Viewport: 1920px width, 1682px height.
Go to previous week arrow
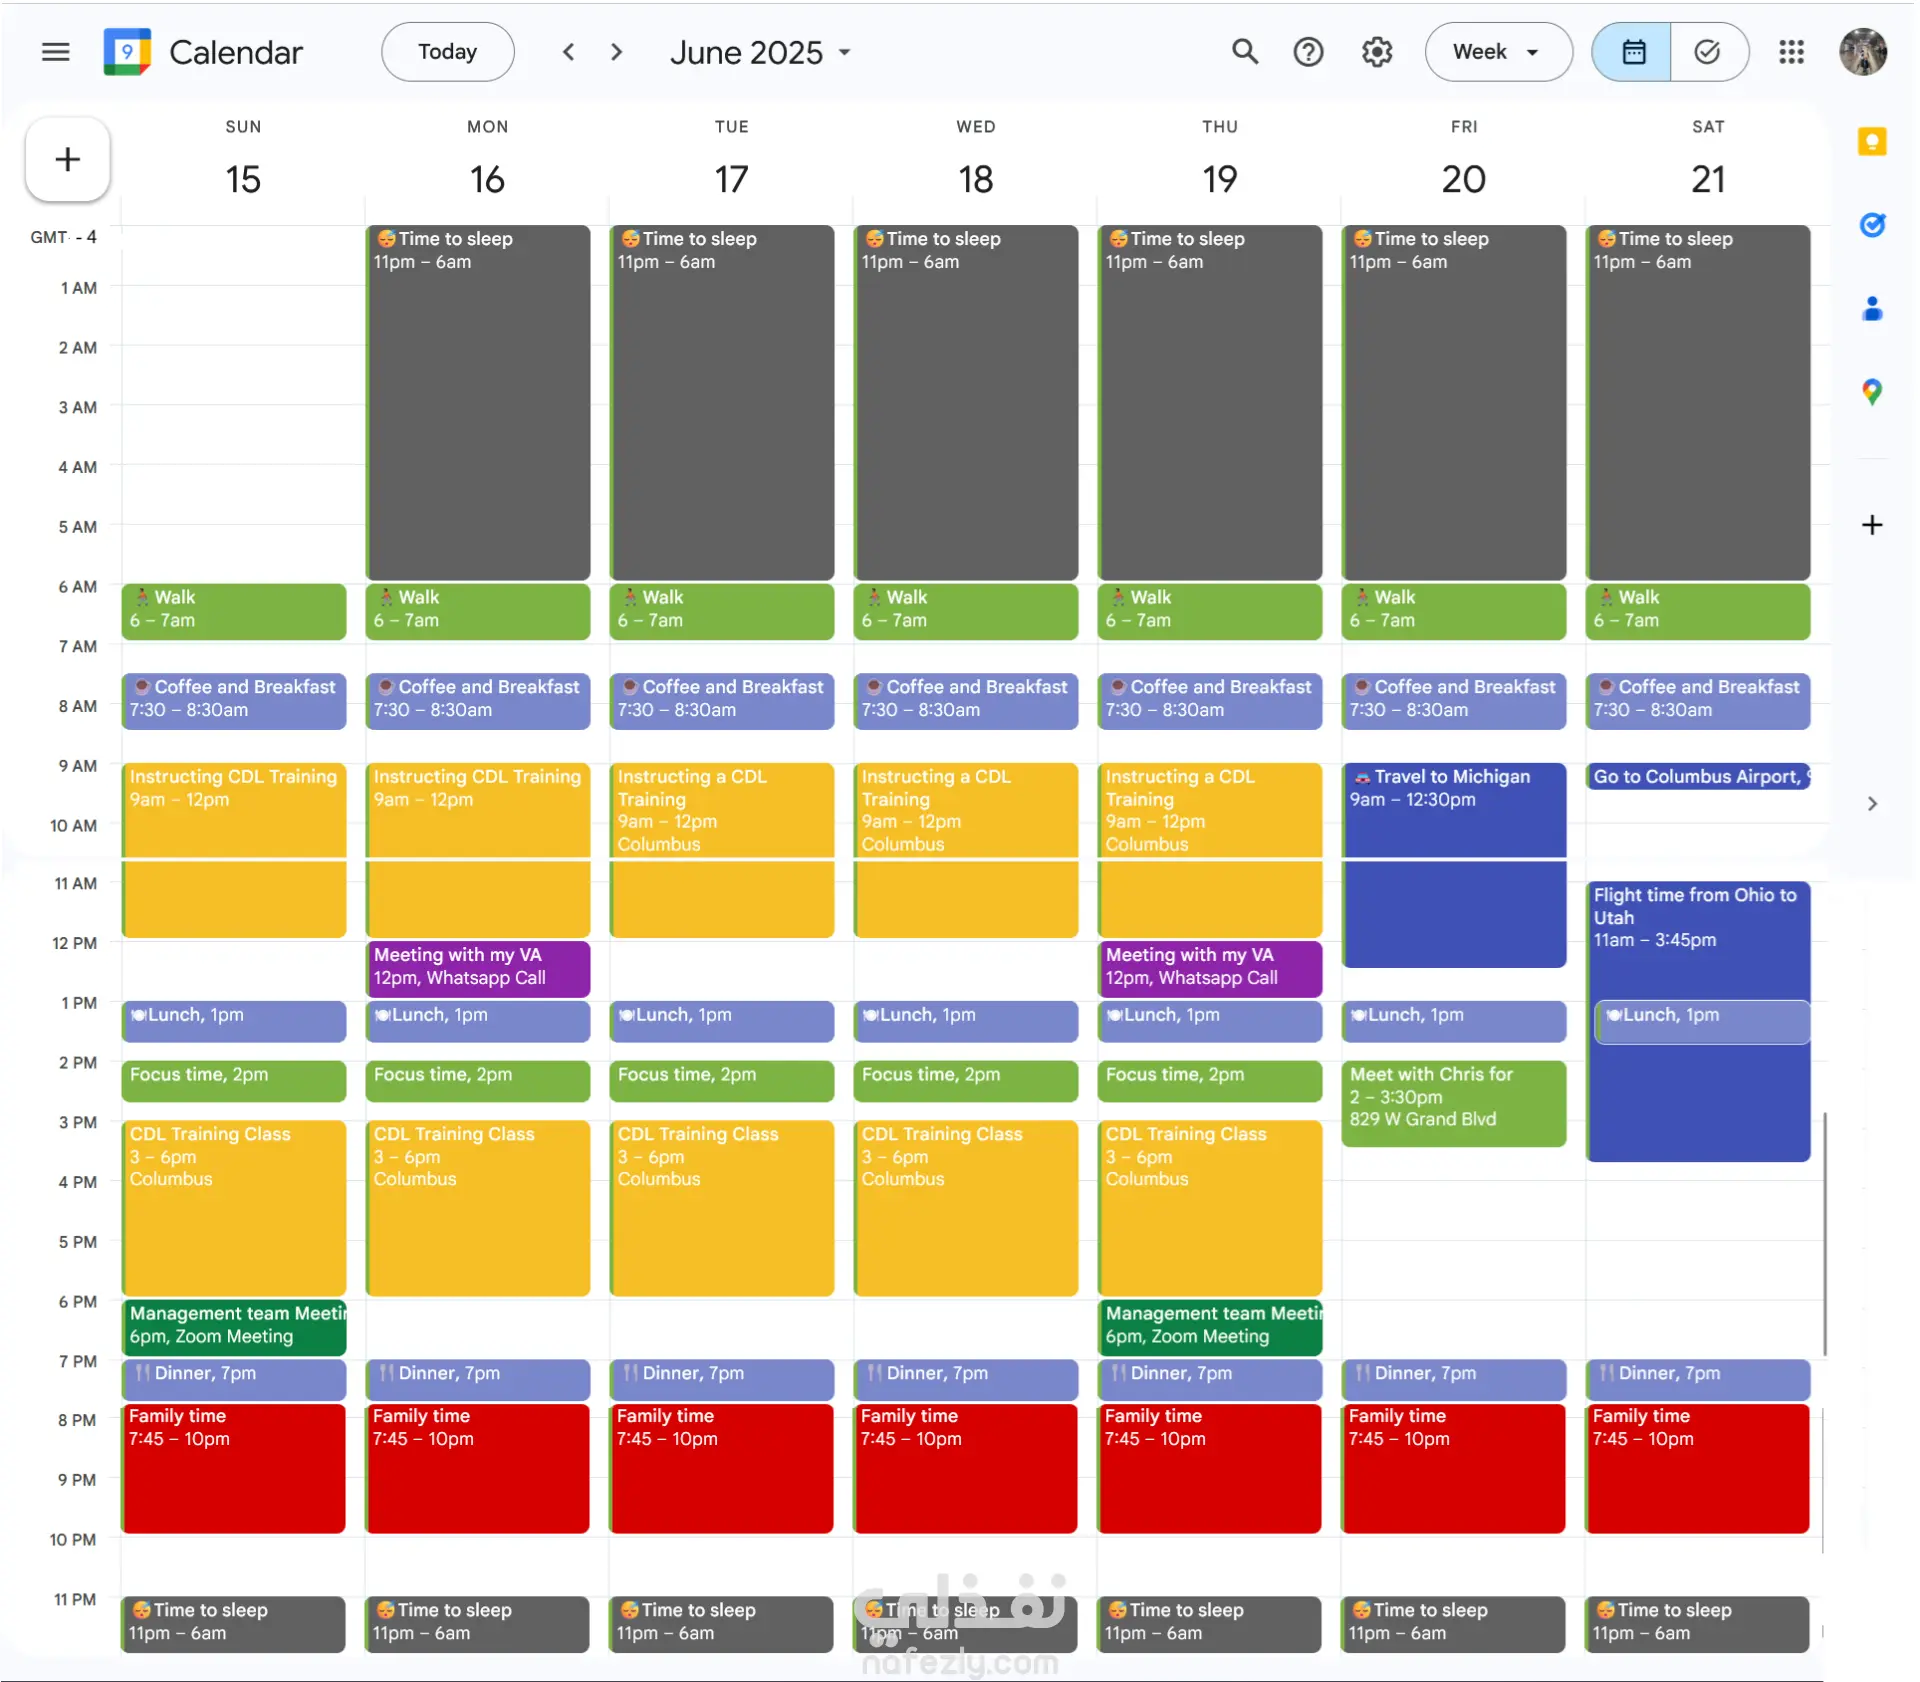pyautogui.click(x=568, y=52)
